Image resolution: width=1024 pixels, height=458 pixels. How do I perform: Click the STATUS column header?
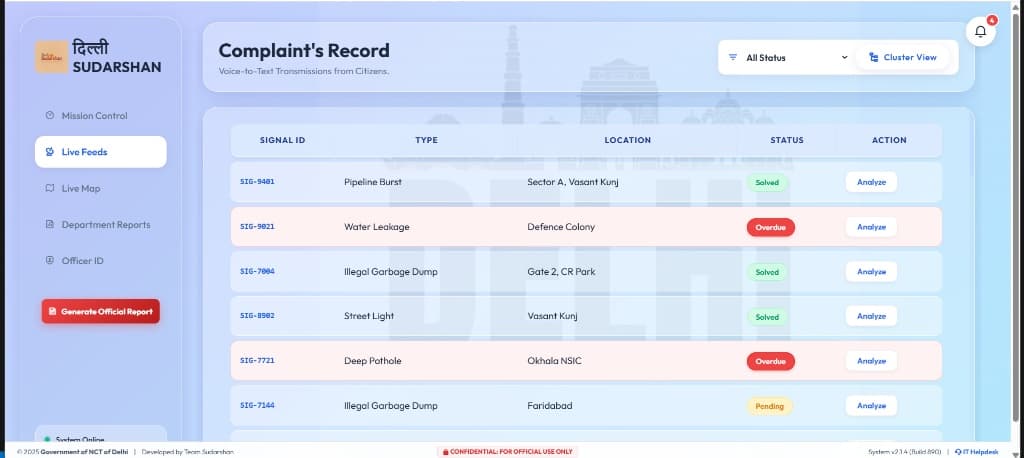787,140
